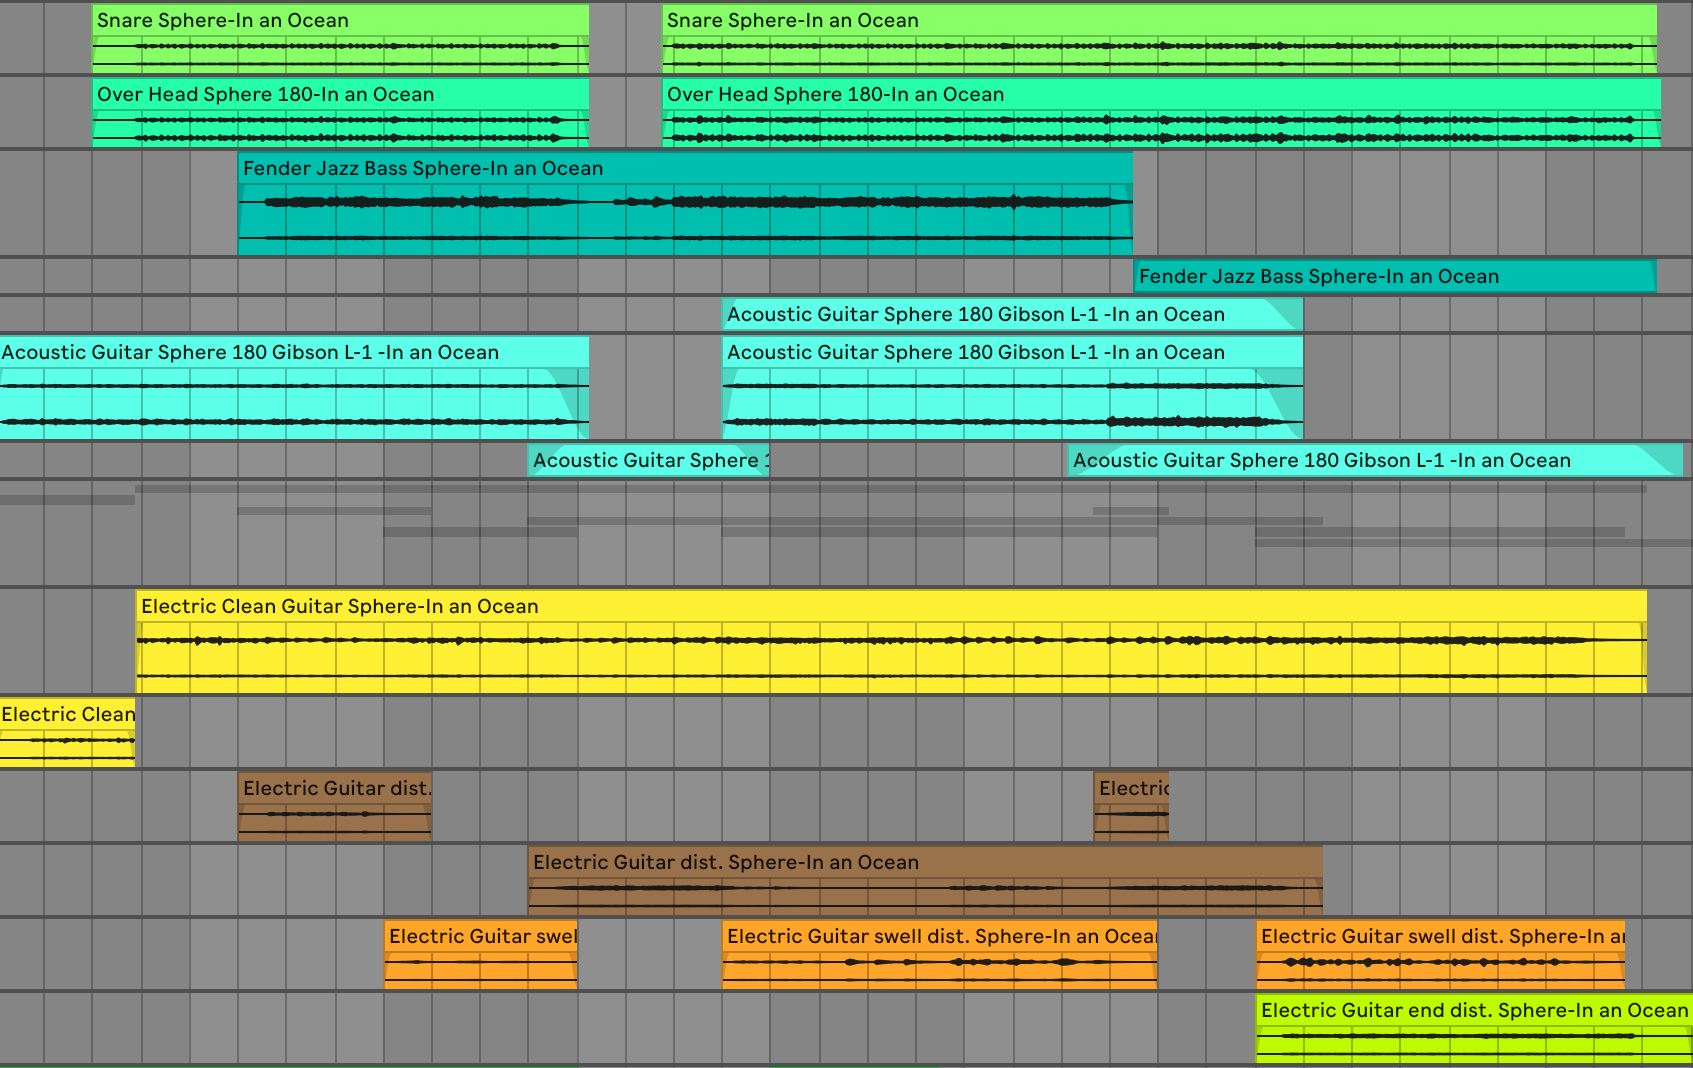The image size is (1693, 1068).
Task: Select the Fender Jazz Bass clip with waveform
Action: click(x=685, y=204)
